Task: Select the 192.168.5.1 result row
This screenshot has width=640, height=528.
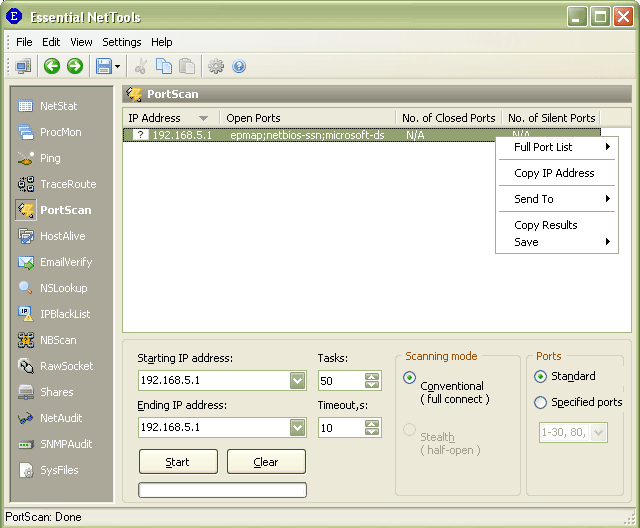Action: coord(362,135)
